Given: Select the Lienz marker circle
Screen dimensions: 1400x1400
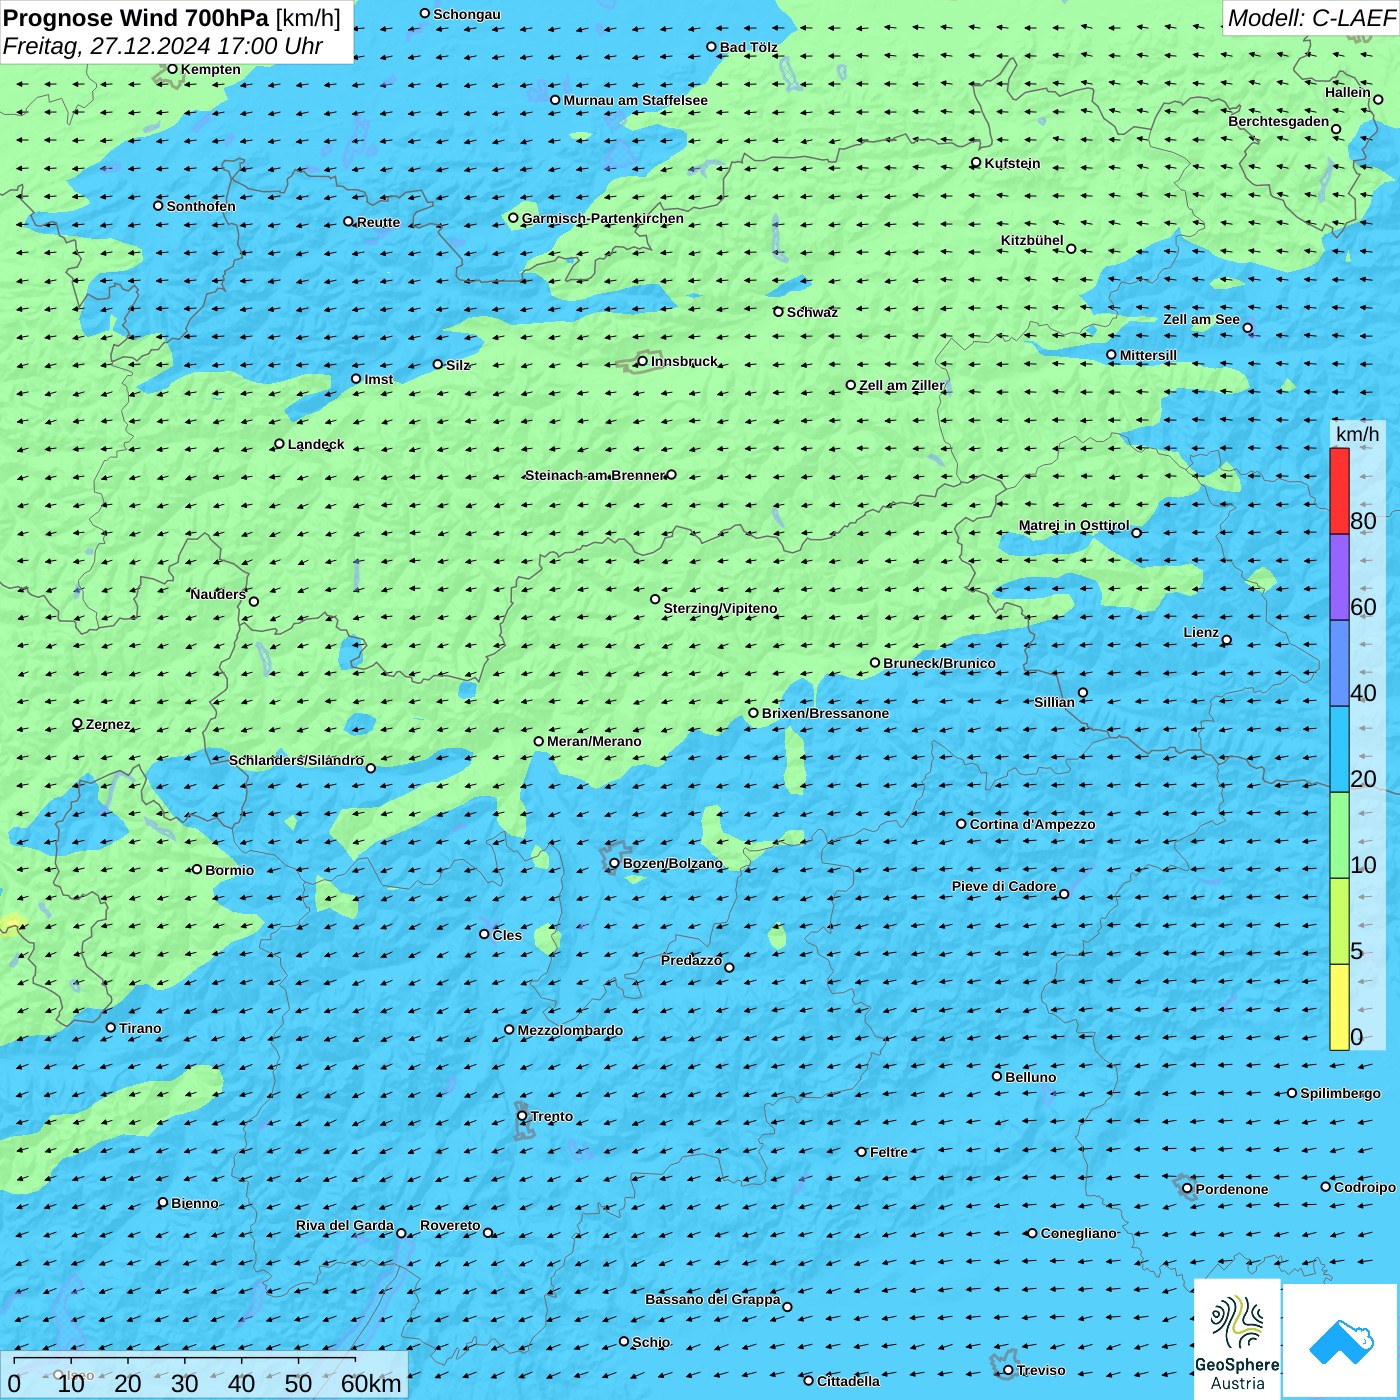Looking at the screenshot, I should (1227, 640).
